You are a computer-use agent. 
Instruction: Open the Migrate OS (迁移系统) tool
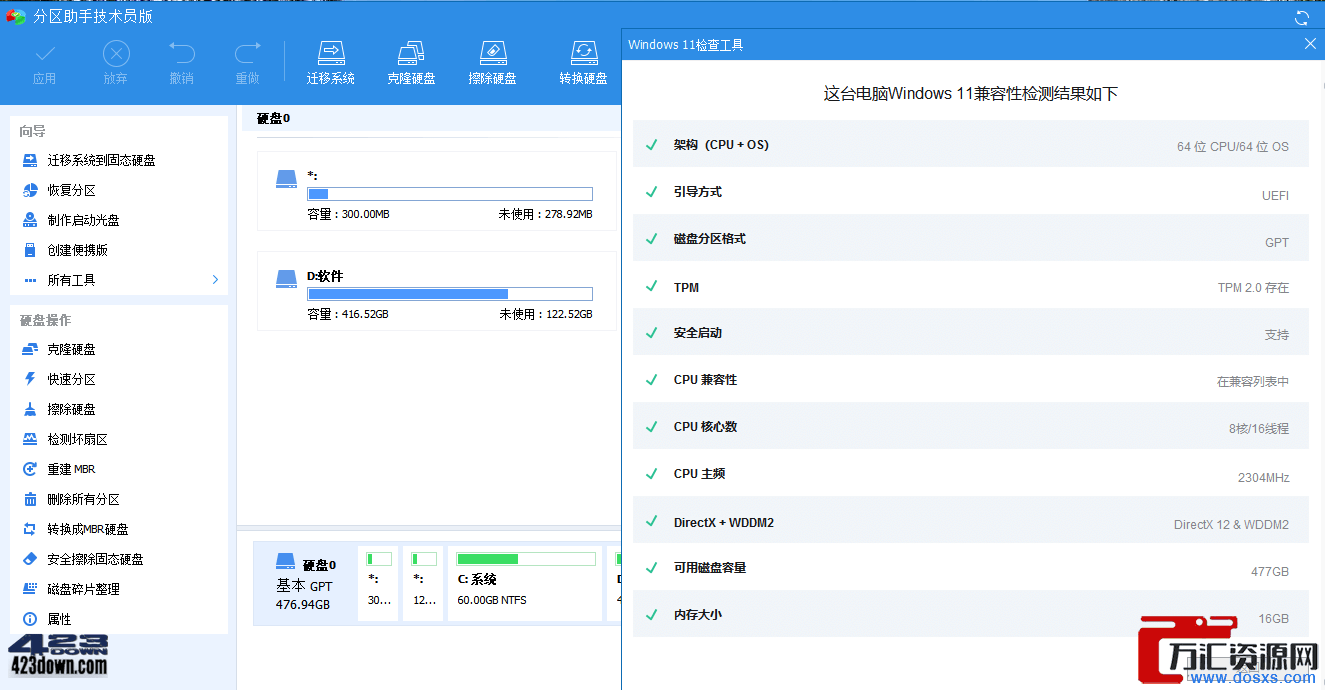[x=331, y=63]
